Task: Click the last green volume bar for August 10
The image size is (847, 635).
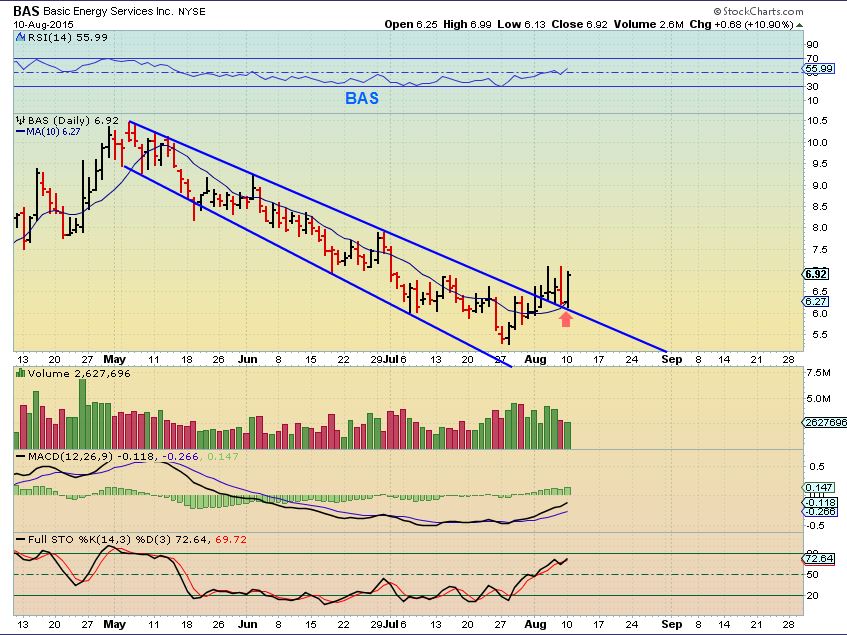Action: [x=568, y=436]
